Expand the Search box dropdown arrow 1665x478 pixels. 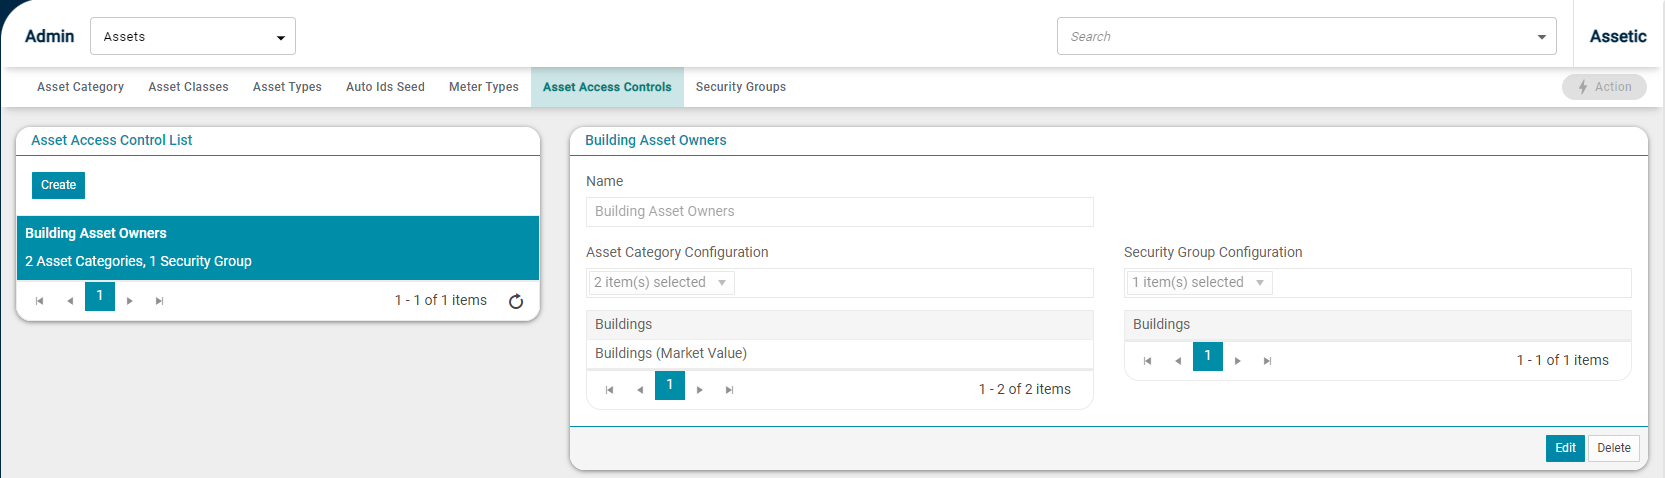tap(1541, 37)
